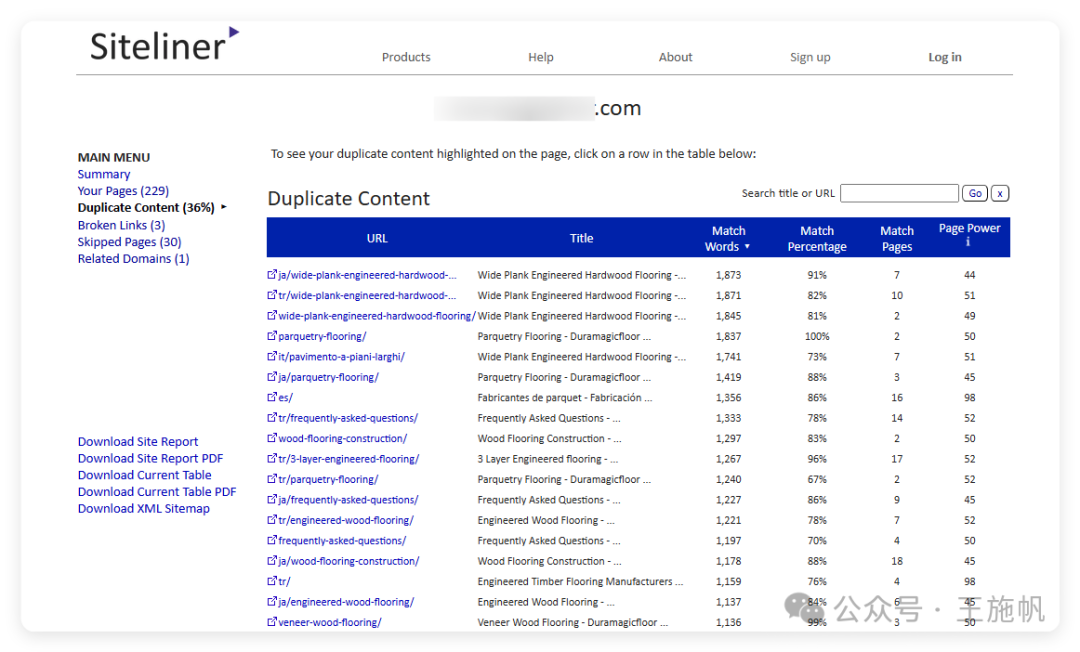The height and width of the screenshot is (652, 1080).
Task: Open the Help menu
Action: point(541,57)
